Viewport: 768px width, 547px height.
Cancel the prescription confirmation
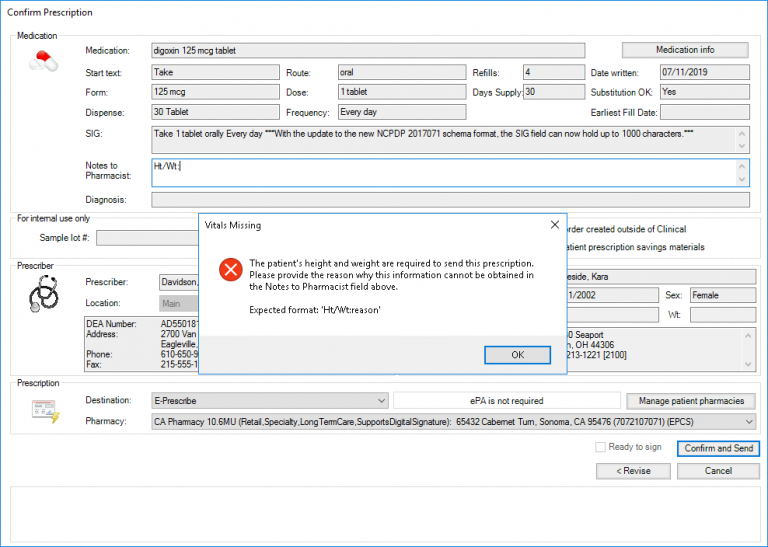tap(718, 470)
